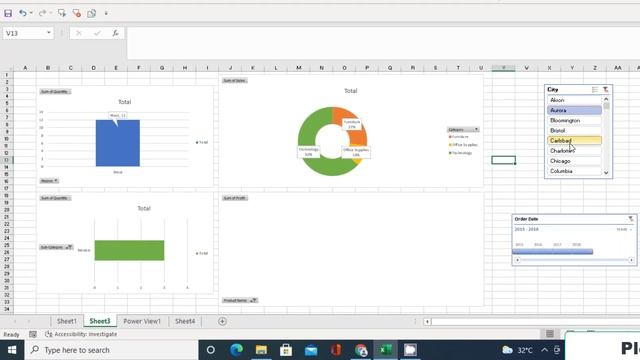
Task: Click the City slicer scroll-down arrow
Action: coord(606,173)
